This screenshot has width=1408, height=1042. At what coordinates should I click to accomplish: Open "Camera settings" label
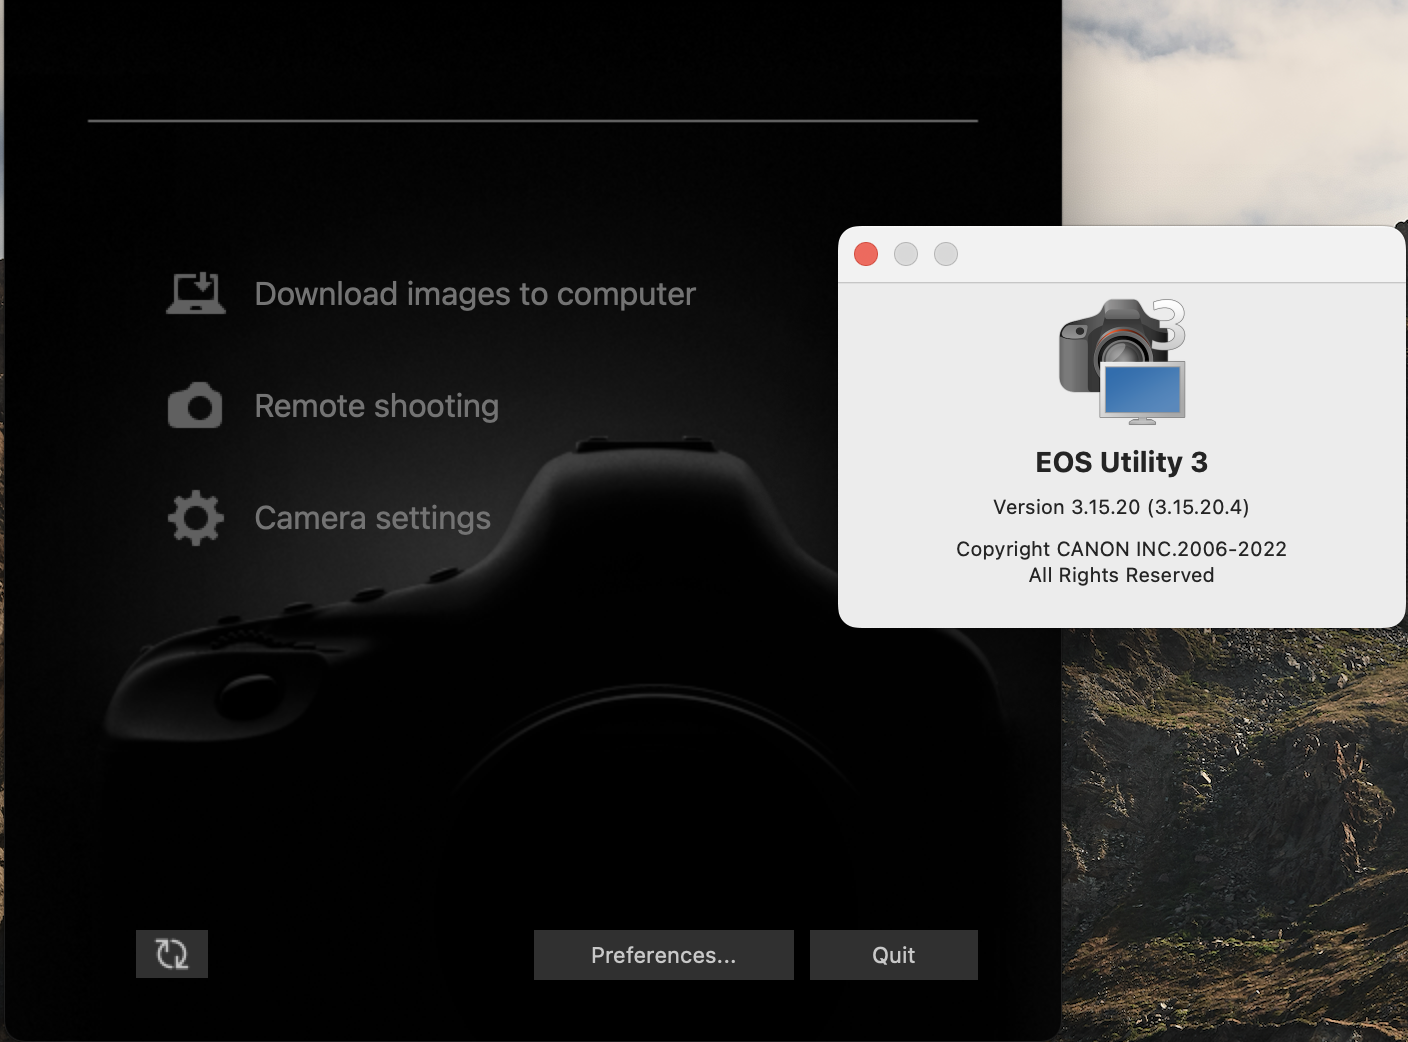372,518
